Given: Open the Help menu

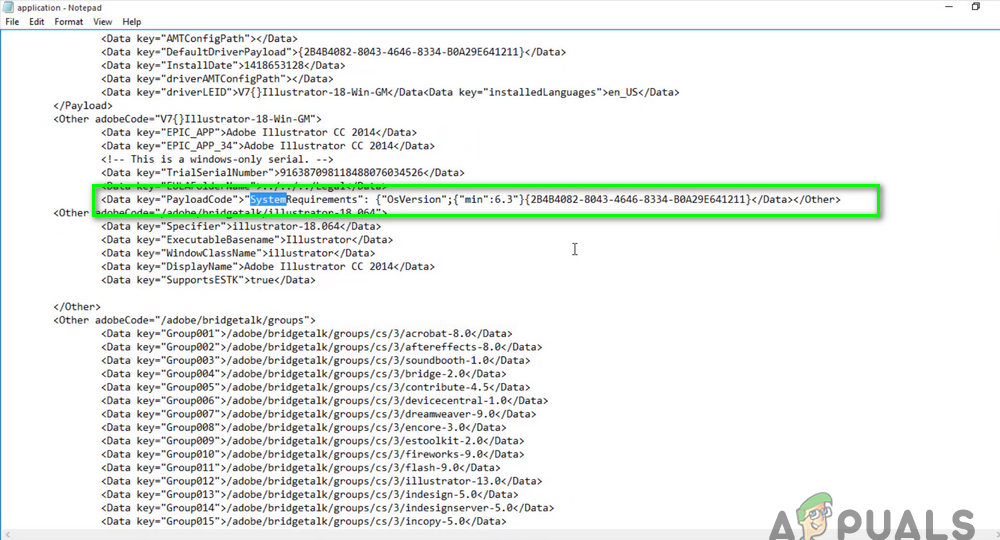Looking at the screenshot, I should [x=131, y=22].
